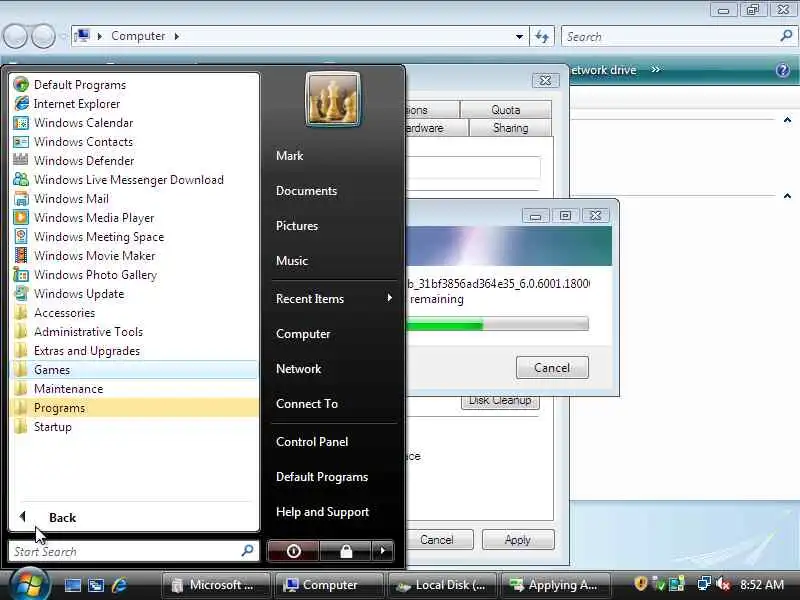Show more toolbar commands chevron
This screenshot has width=800, height=600.
click(x=656, y=69)
